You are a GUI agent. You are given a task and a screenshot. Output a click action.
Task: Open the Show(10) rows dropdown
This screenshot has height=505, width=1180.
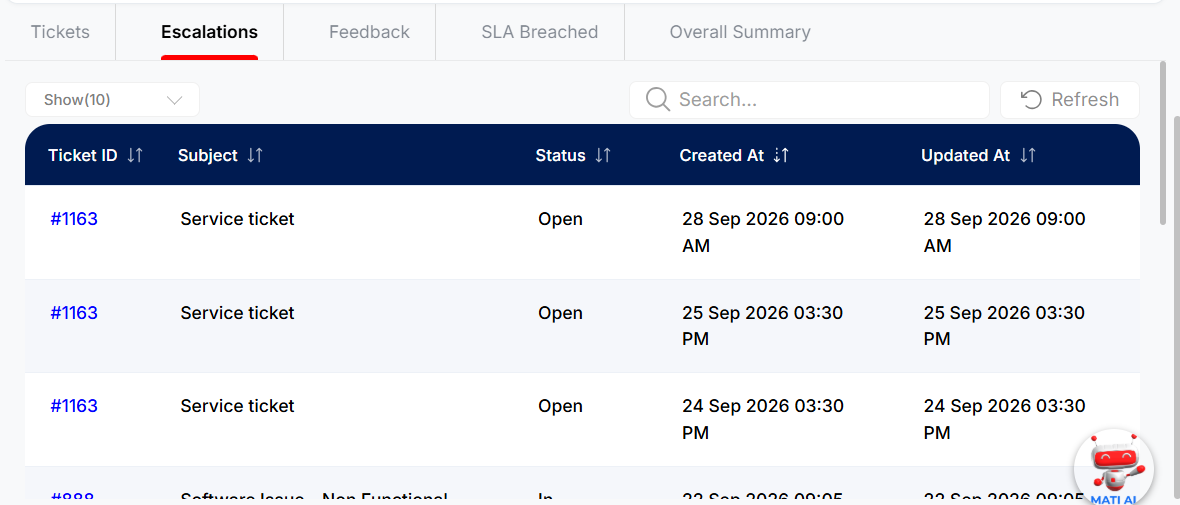coord(112,100)
